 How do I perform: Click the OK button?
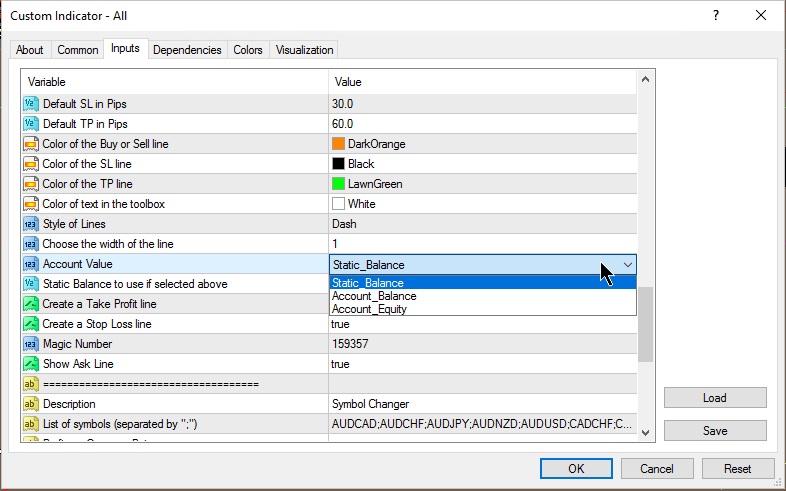[x=576, y=468]
